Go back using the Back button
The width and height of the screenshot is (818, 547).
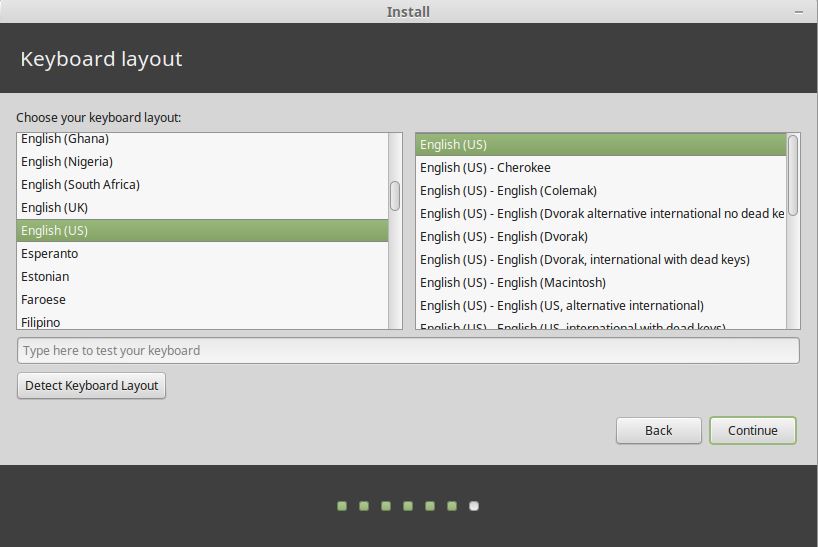coord(658,430)
